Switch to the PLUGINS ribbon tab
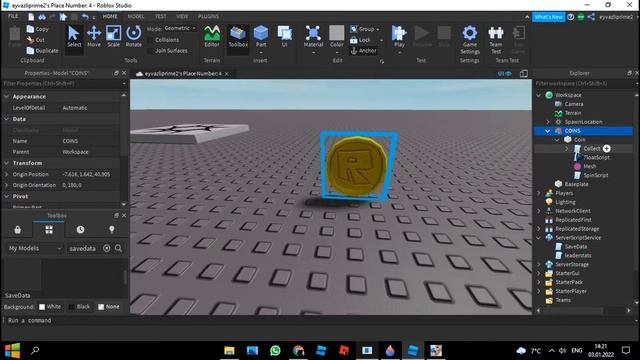640x360 pixels. pyautogui.click(x=208, y=16)
